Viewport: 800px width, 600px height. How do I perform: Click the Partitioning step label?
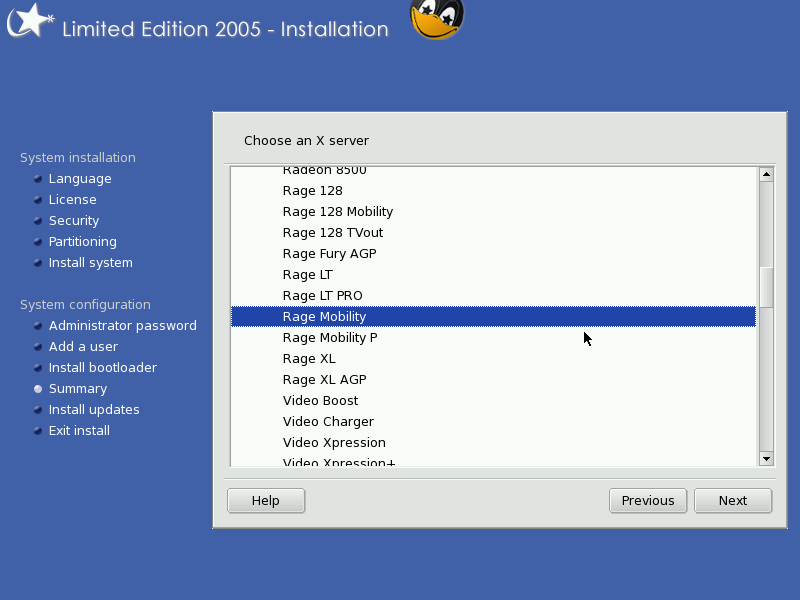coord(83,242)
